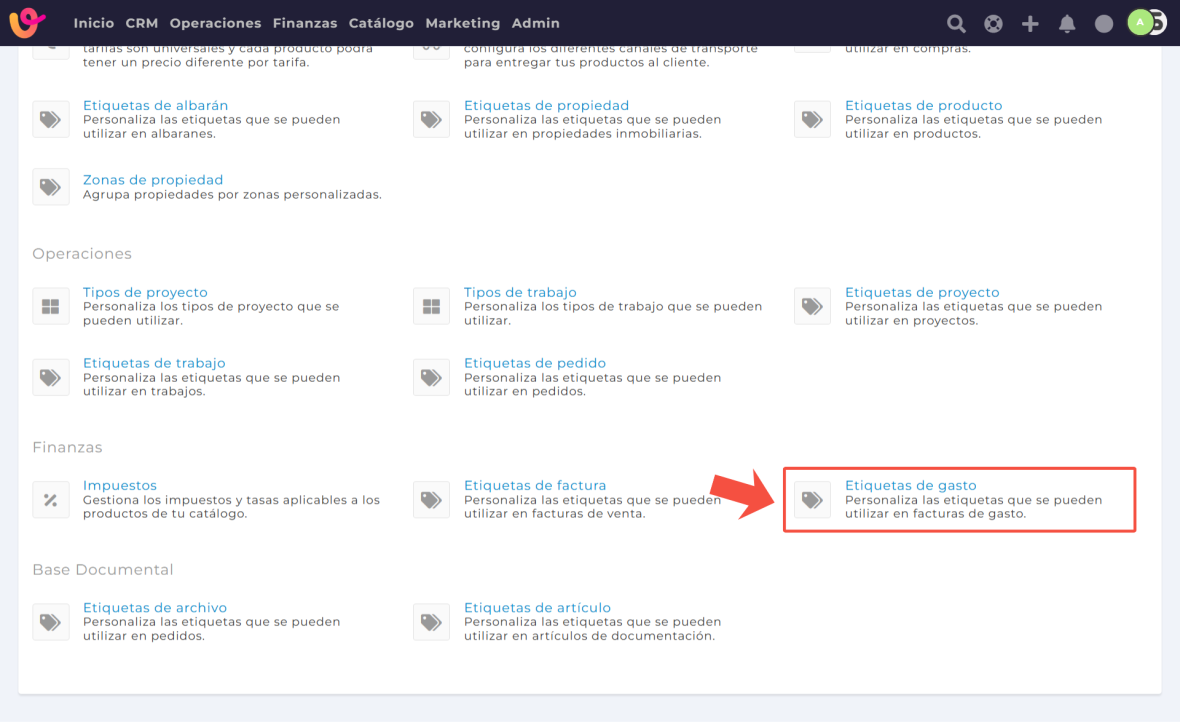Click the percent icon beside Impuestos
The width and height of the screenshot is (1180, 722).
tap(51, 500)
